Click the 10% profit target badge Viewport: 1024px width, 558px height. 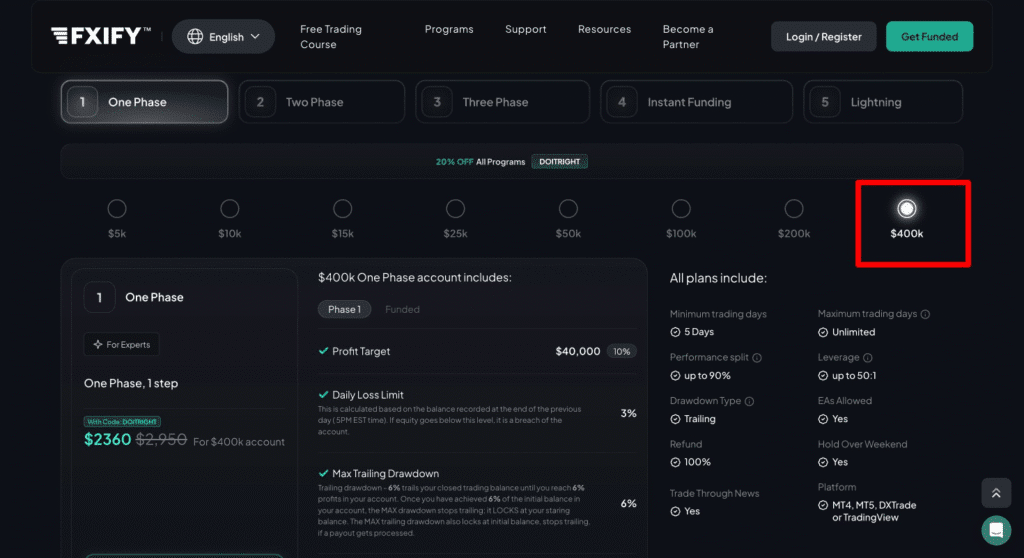click(621, 352)
